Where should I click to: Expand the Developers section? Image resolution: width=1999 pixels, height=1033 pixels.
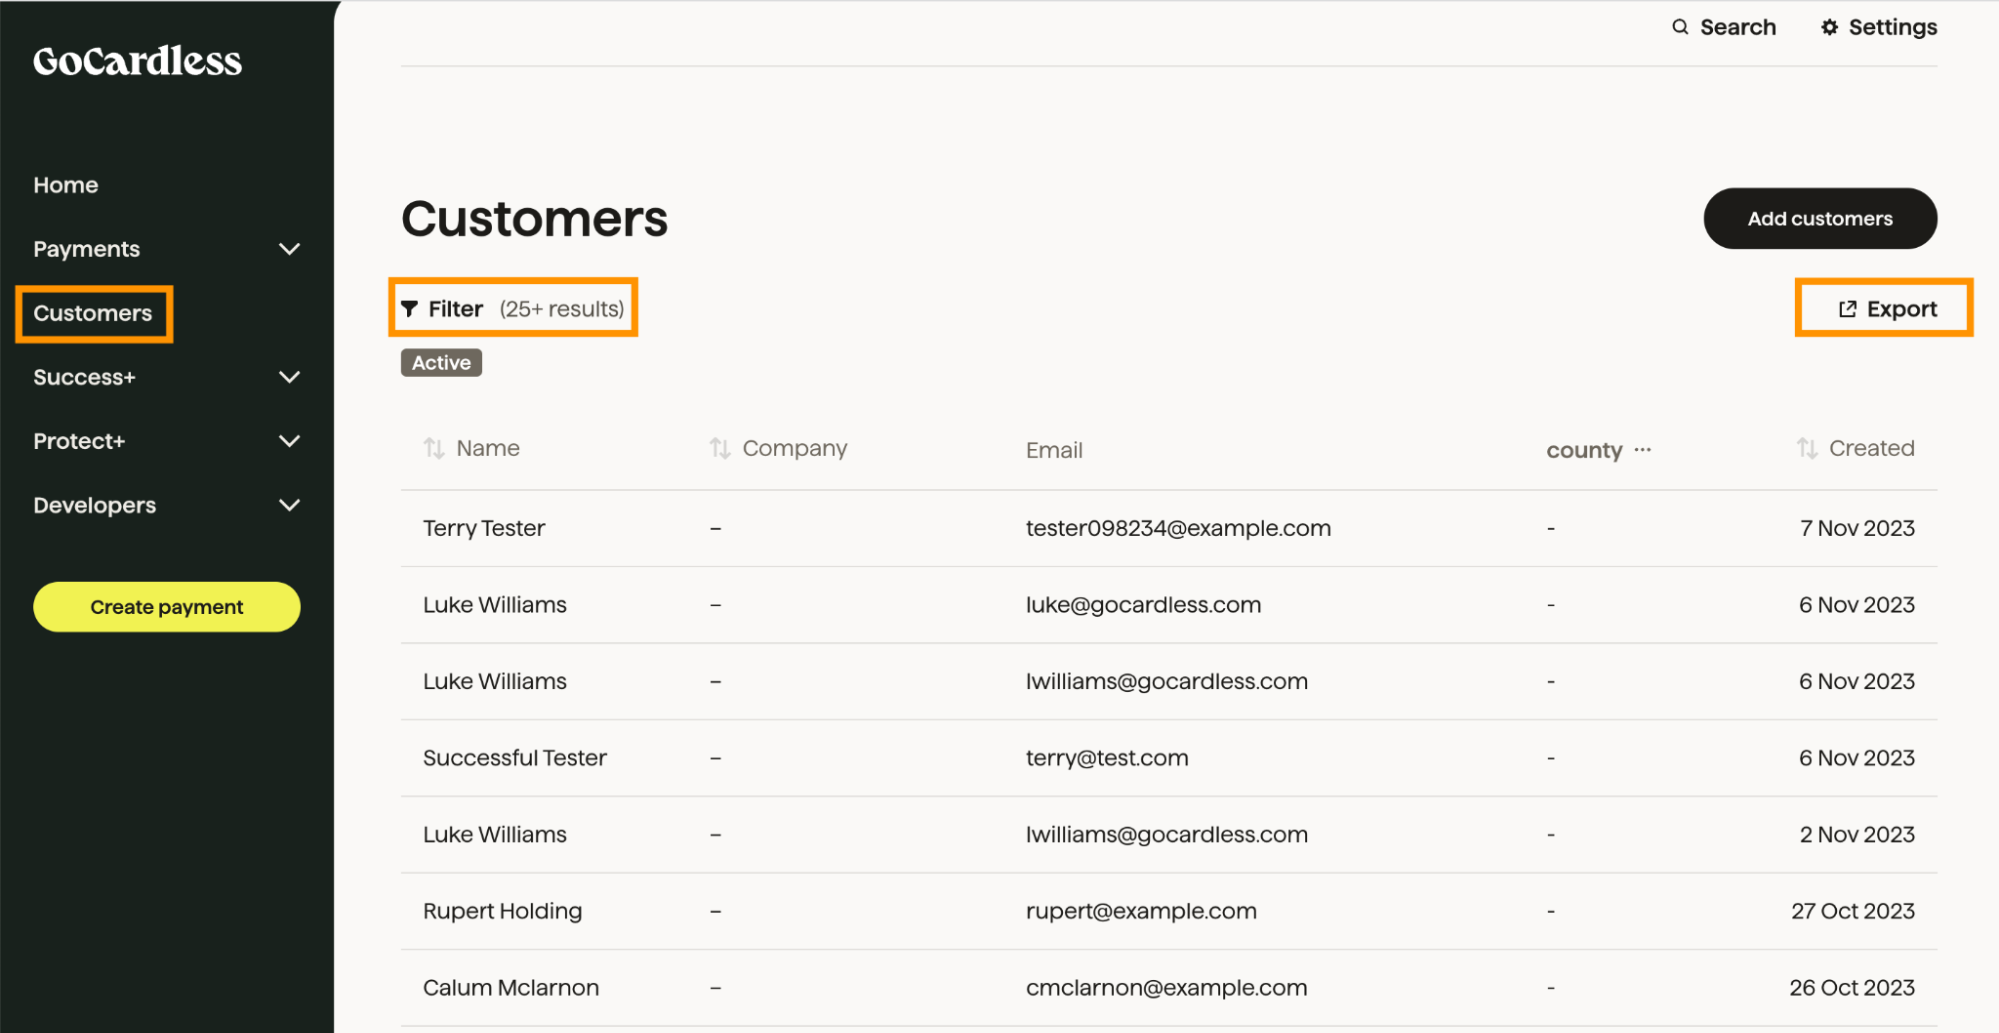pyautogui.click(x=290, y=505)
